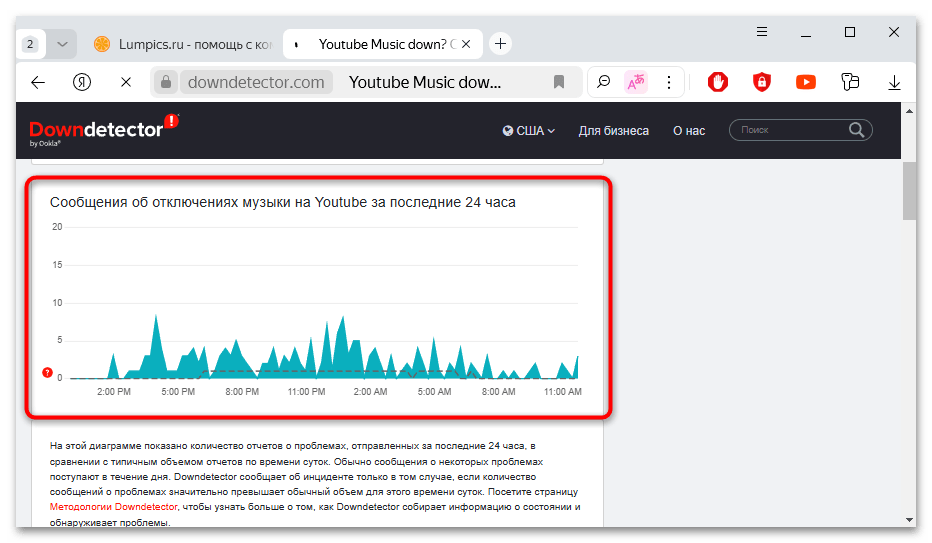Open the reviews speech bubble icon
The width and height of the screenshot is (932, 543).
click(x=603, y=81)
